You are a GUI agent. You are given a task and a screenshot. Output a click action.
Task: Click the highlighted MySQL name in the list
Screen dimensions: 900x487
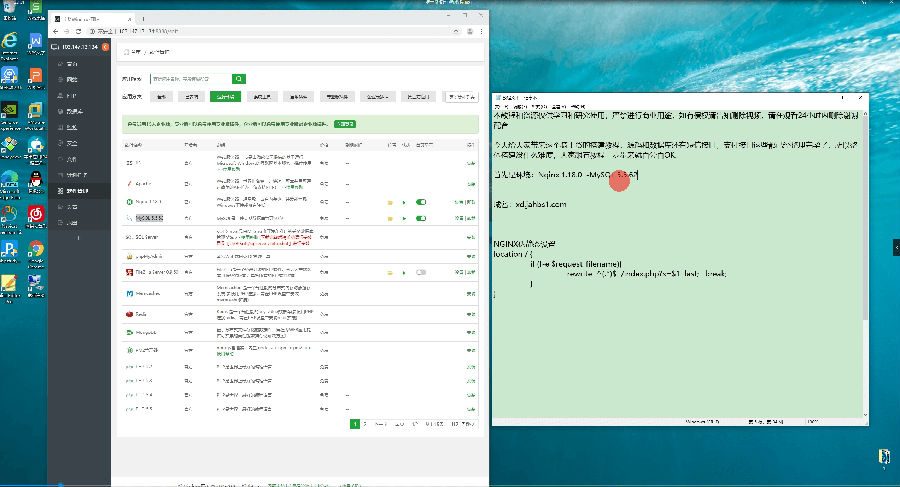click(x=149, y=218)
